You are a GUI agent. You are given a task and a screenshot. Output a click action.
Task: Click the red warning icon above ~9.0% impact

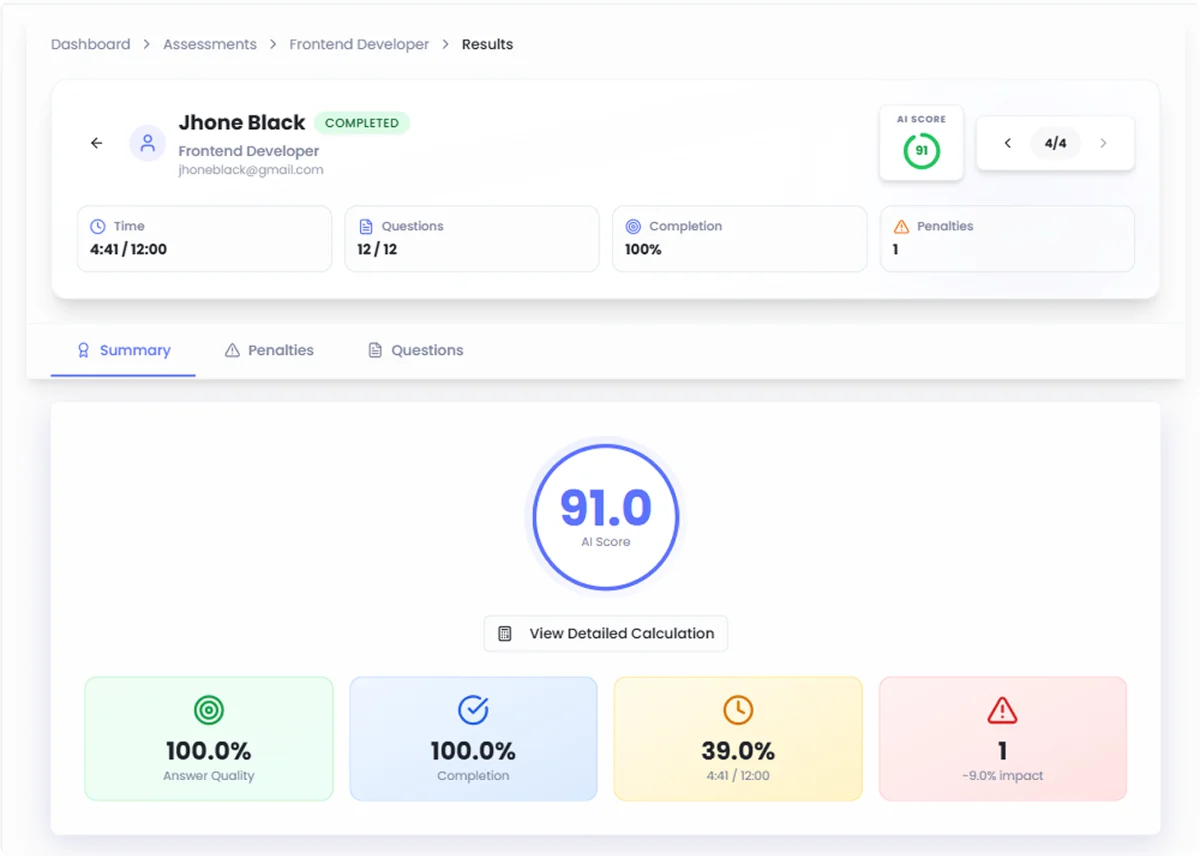tap(1002, 710)
